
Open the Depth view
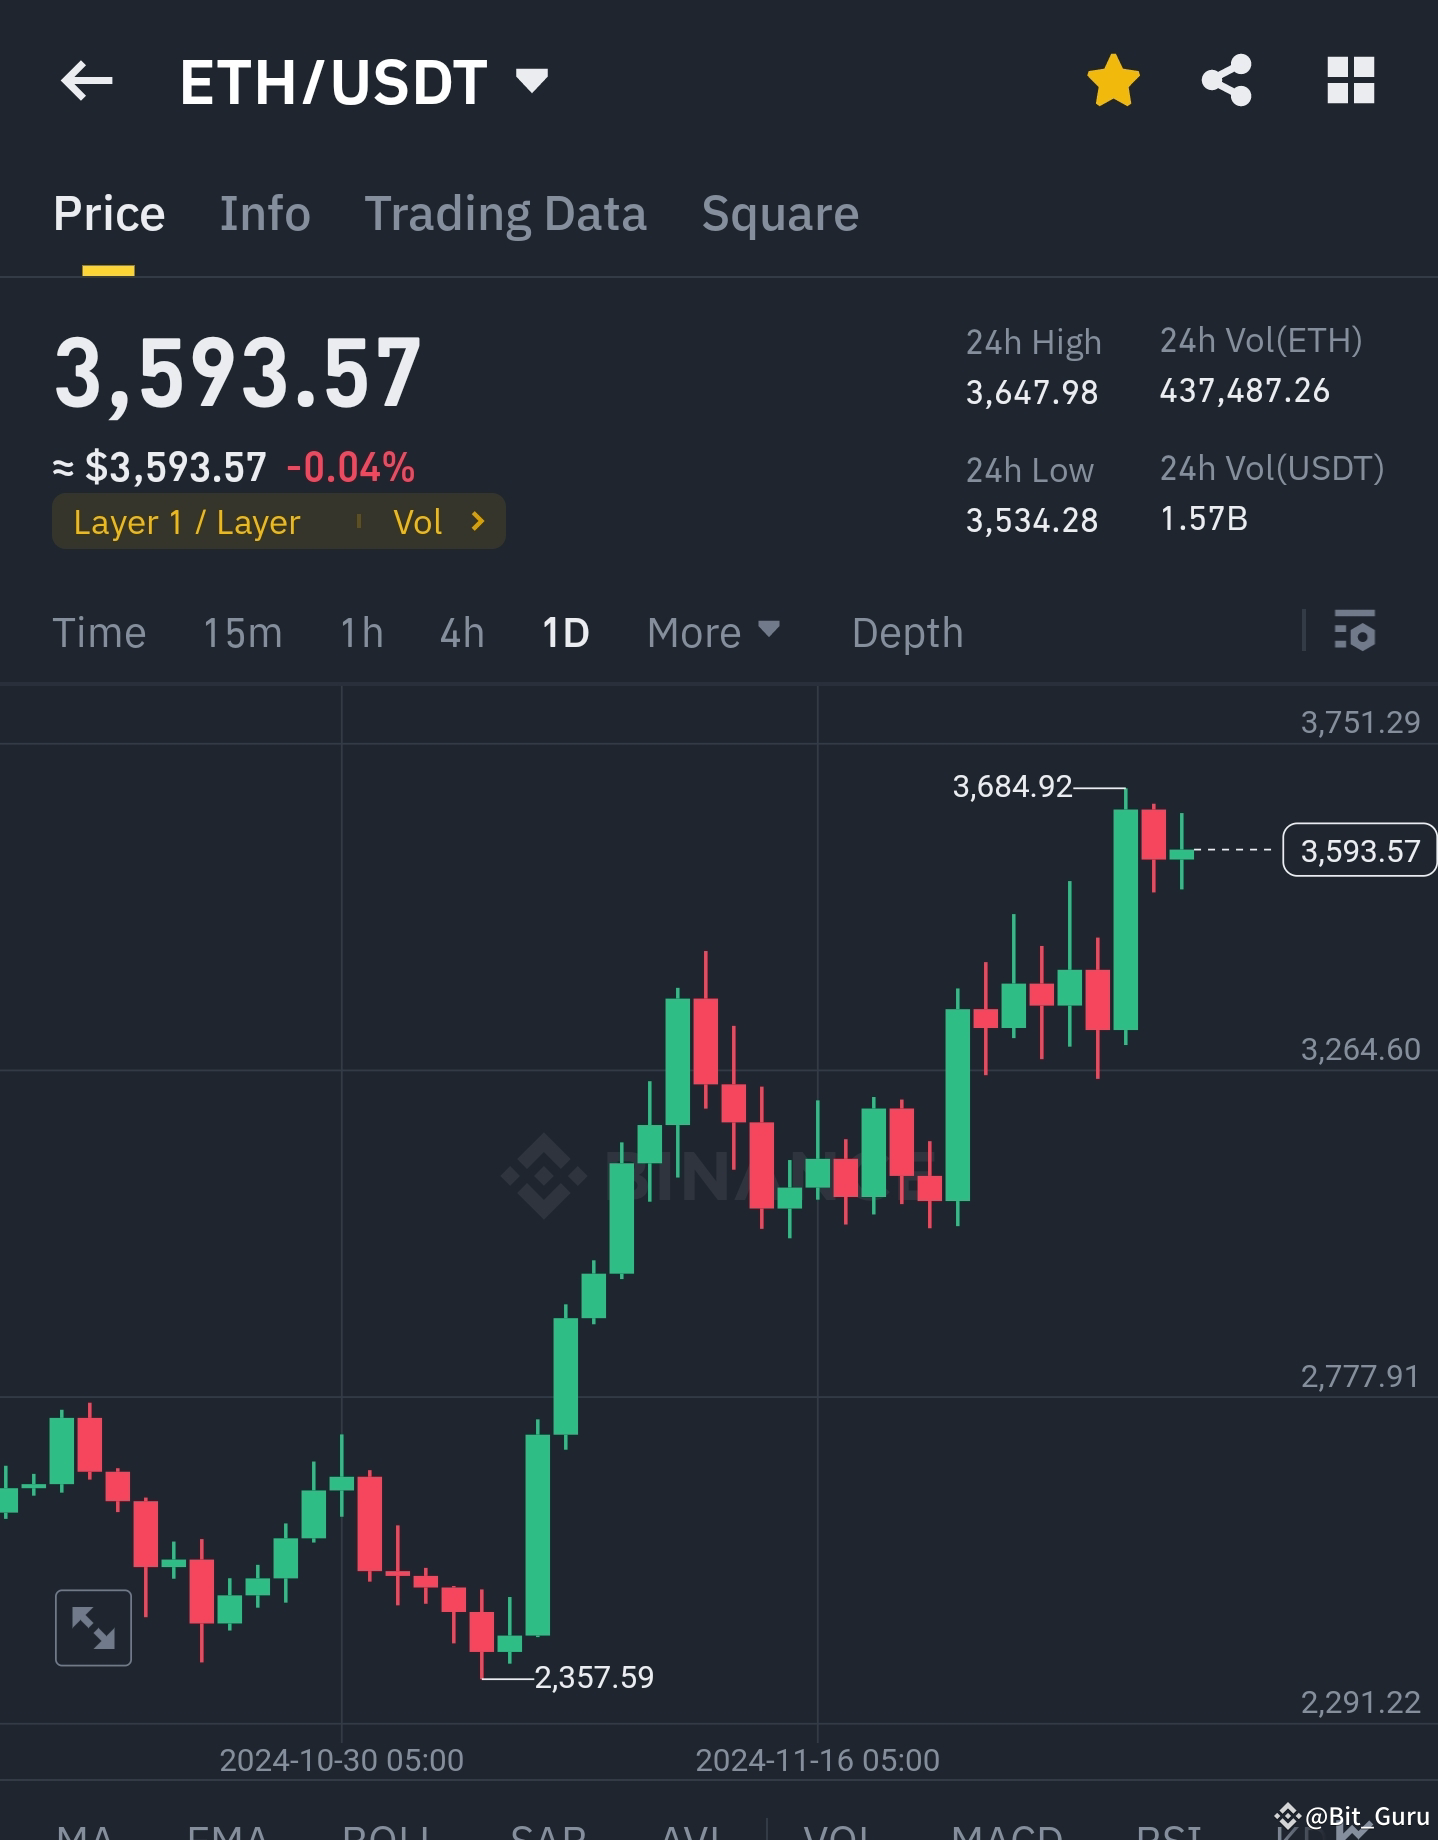[x=907, y=632]
